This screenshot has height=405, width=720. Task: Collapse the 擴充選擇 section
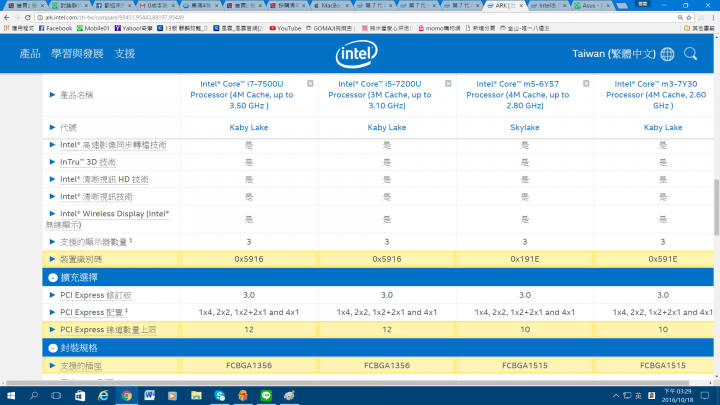pyautogui.click(x=53, y=277)
